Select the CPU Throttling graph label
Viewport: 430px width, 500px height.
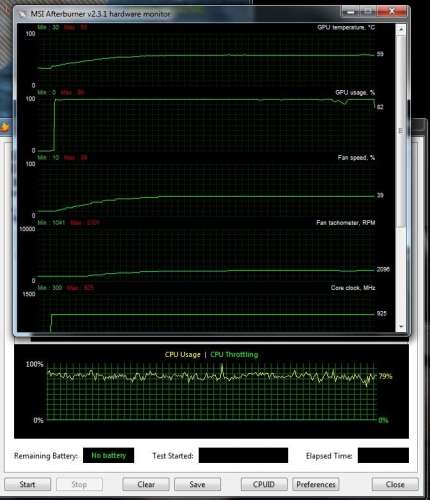[234, 355]
